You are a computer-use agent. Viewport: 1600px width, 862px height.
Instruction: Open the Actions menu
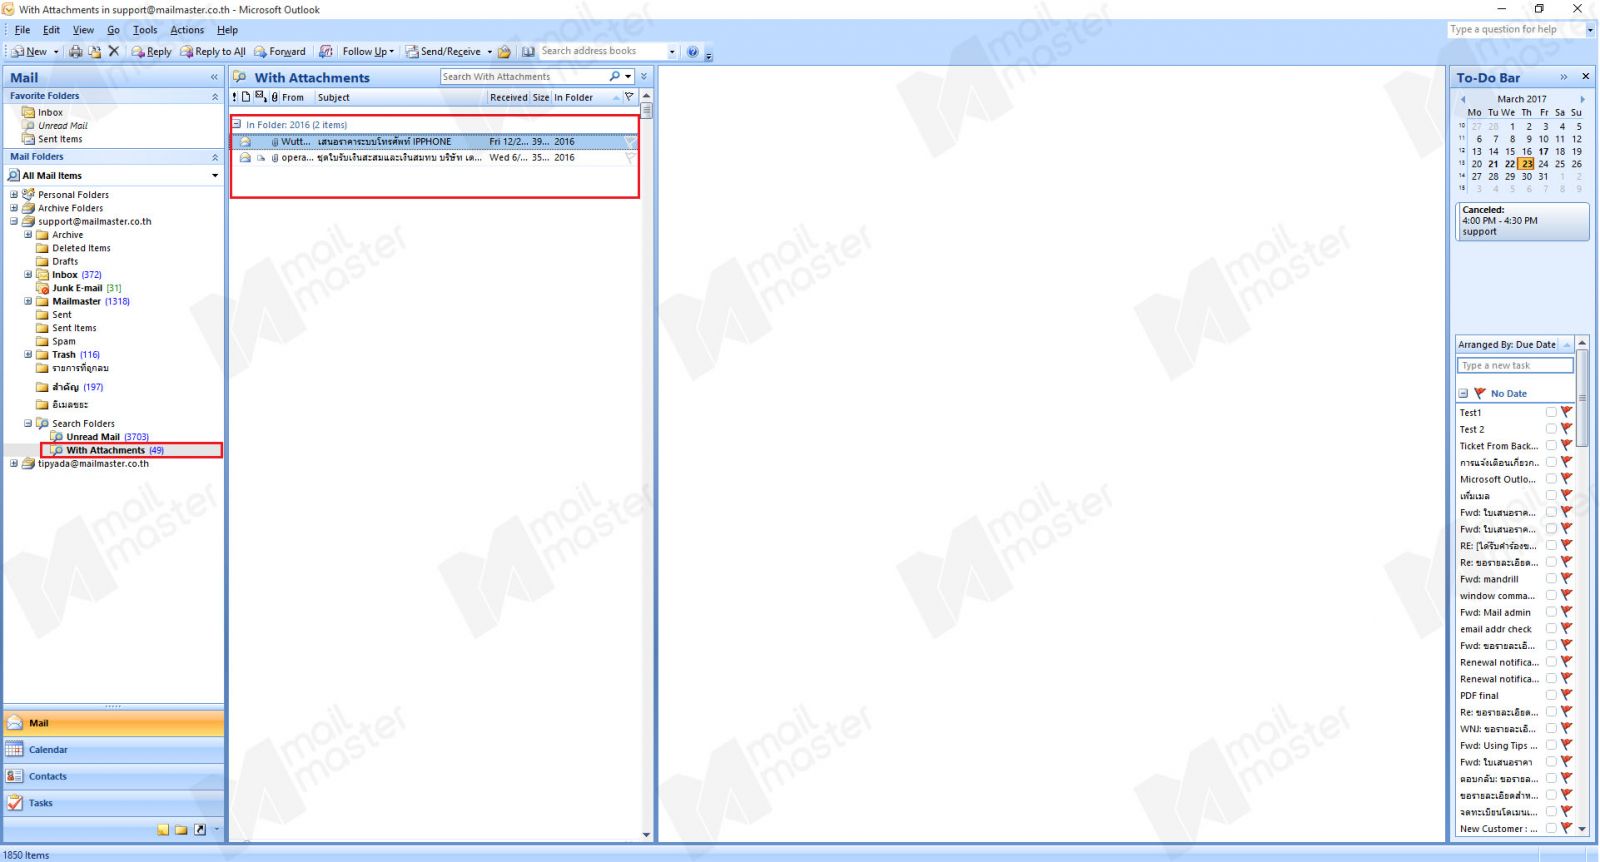pyautogui.click(x=187, y=30)
